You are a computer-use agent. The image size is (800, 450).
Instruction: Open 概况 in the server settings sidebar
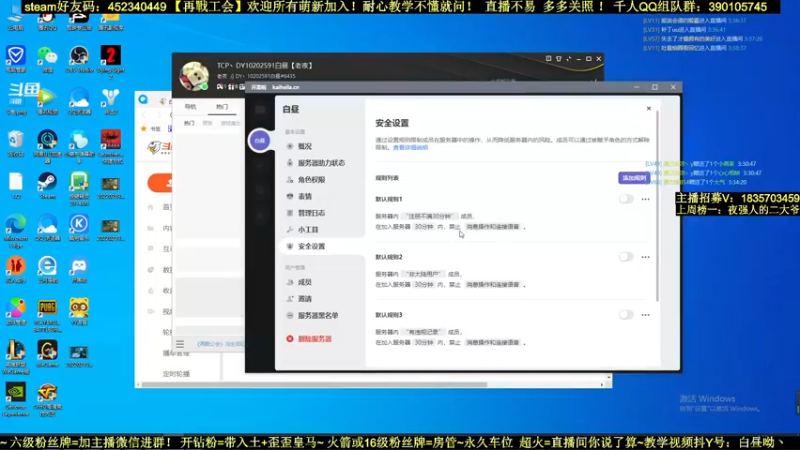point(305,146)
